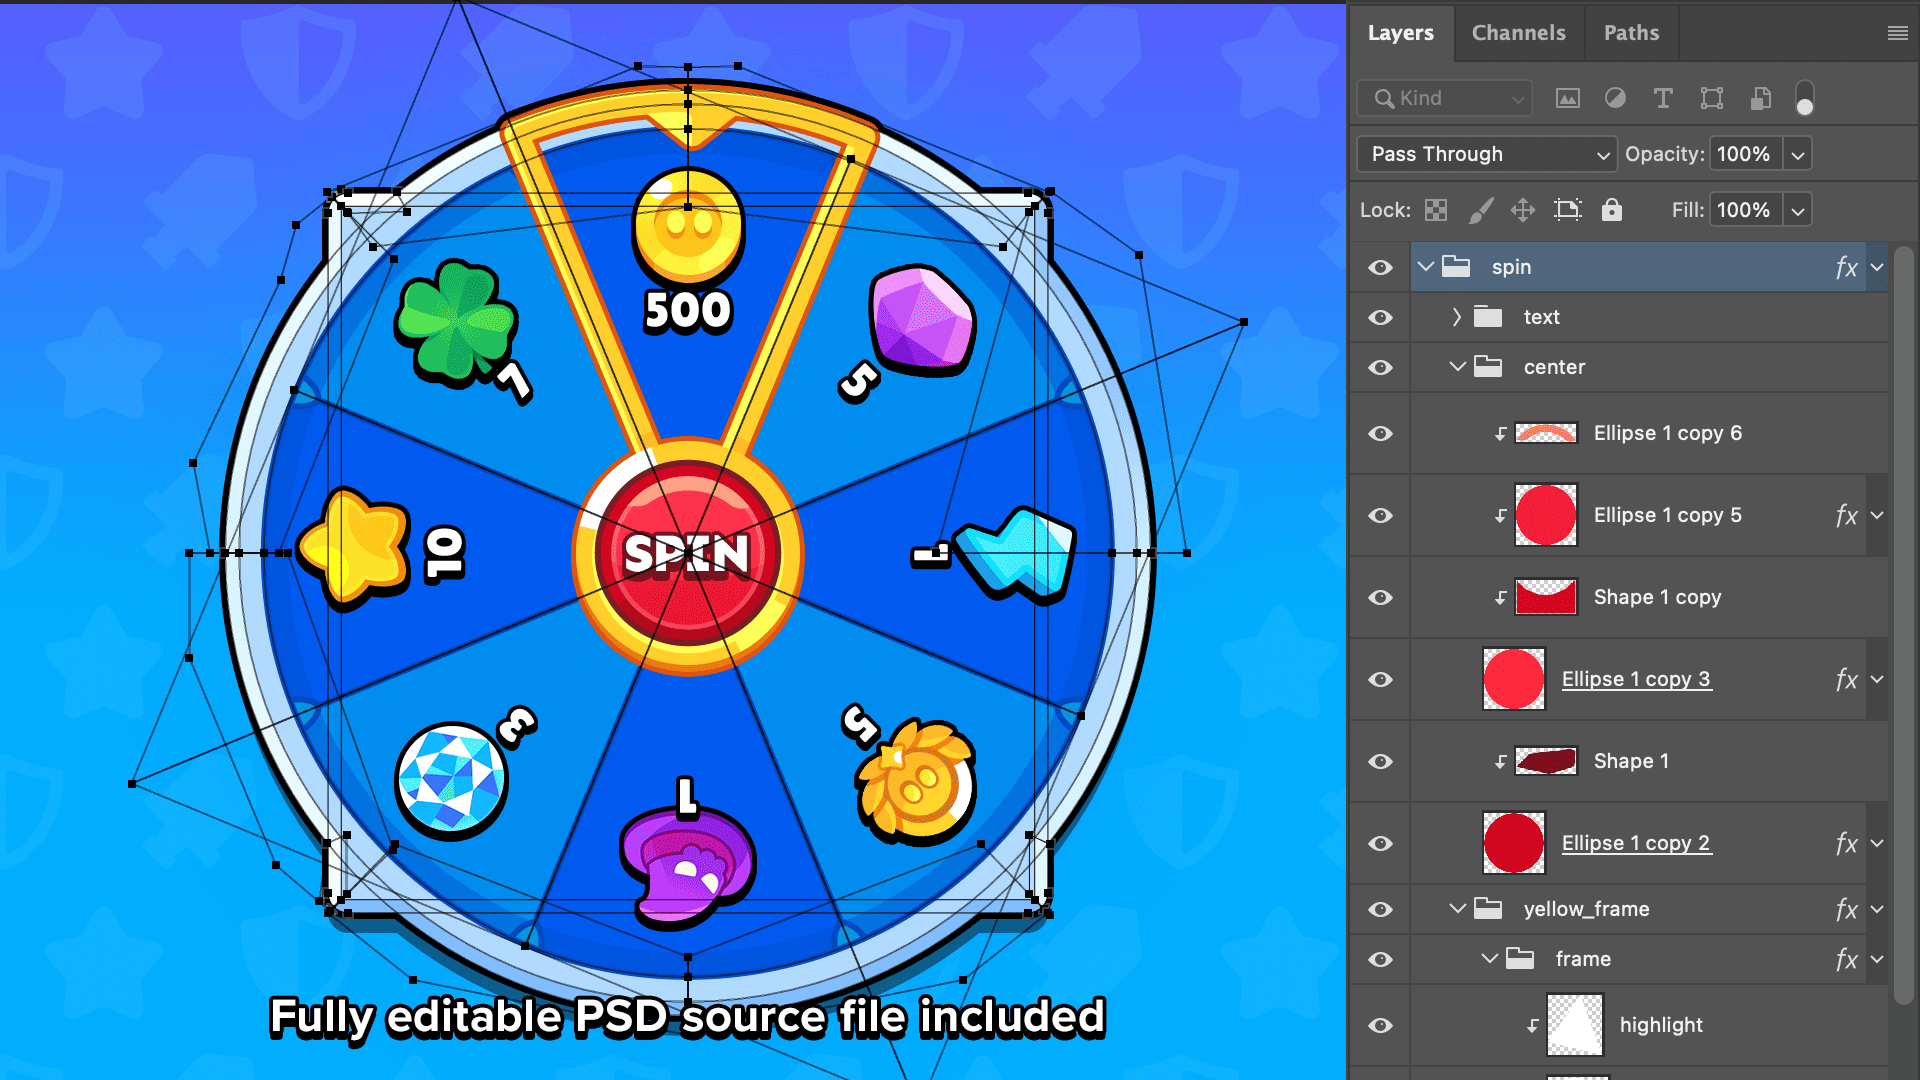Click the pixel layer filter icon
The width and height of the screenshot is (1920, 1080).
coord(1567,98)
